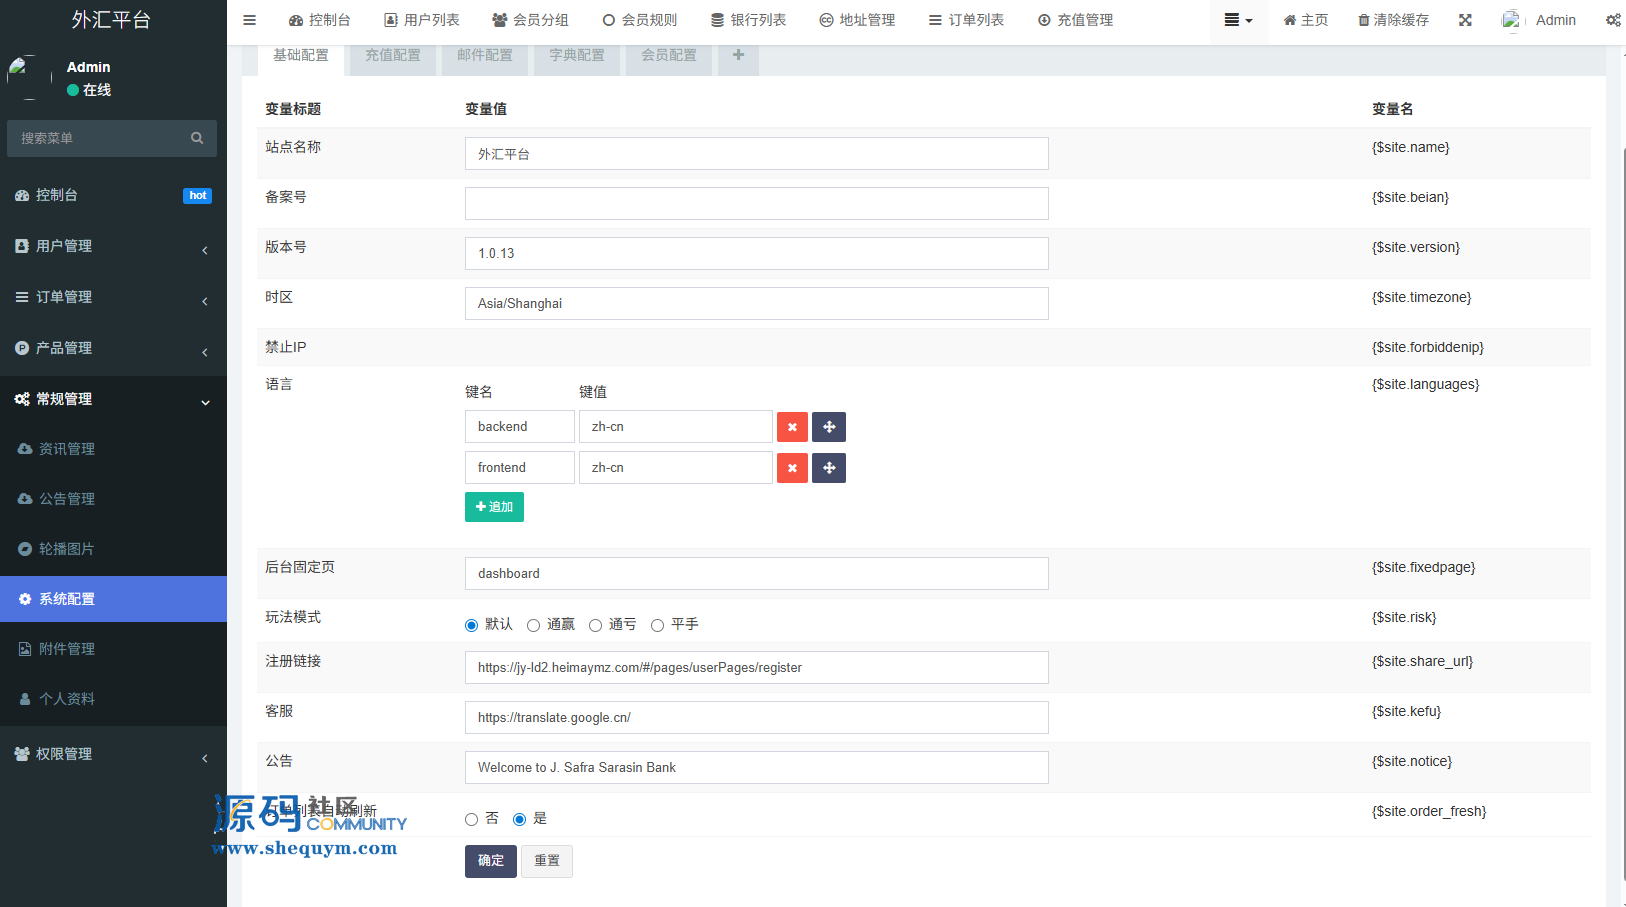This screenshot has height=907, width=1626.
Task: Click the hamburger menu toggle icon
Action: 250,20
